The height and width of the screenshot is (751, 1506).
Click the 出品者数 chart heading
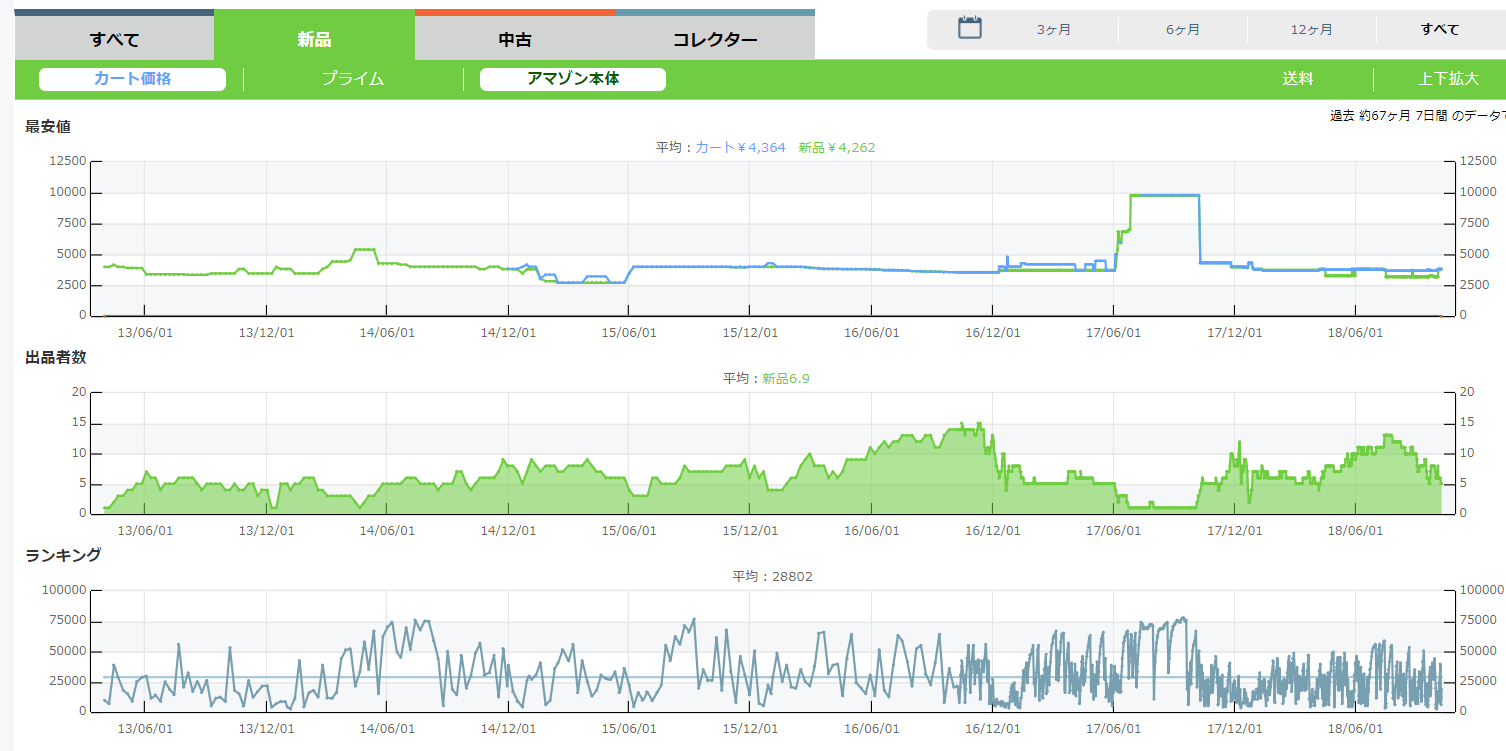pos(56,358)
